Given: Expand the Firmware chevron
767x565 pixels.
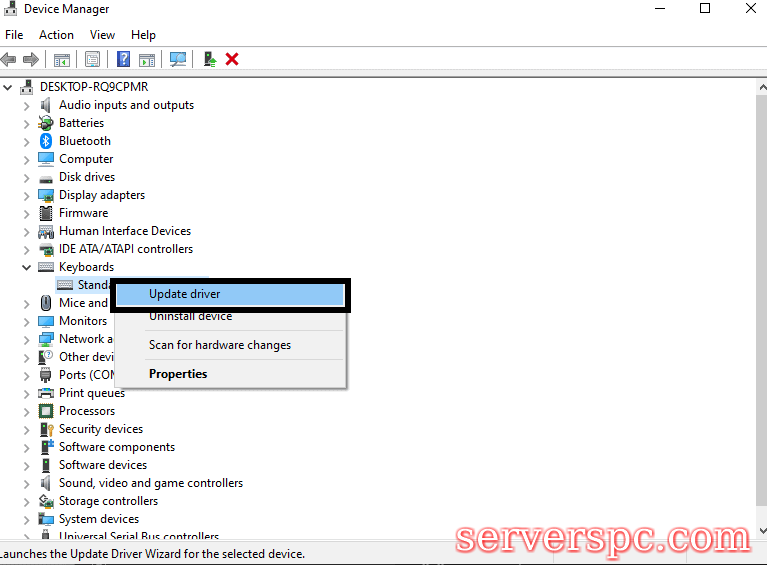Looking at the screenshot, I should point(26,214).
